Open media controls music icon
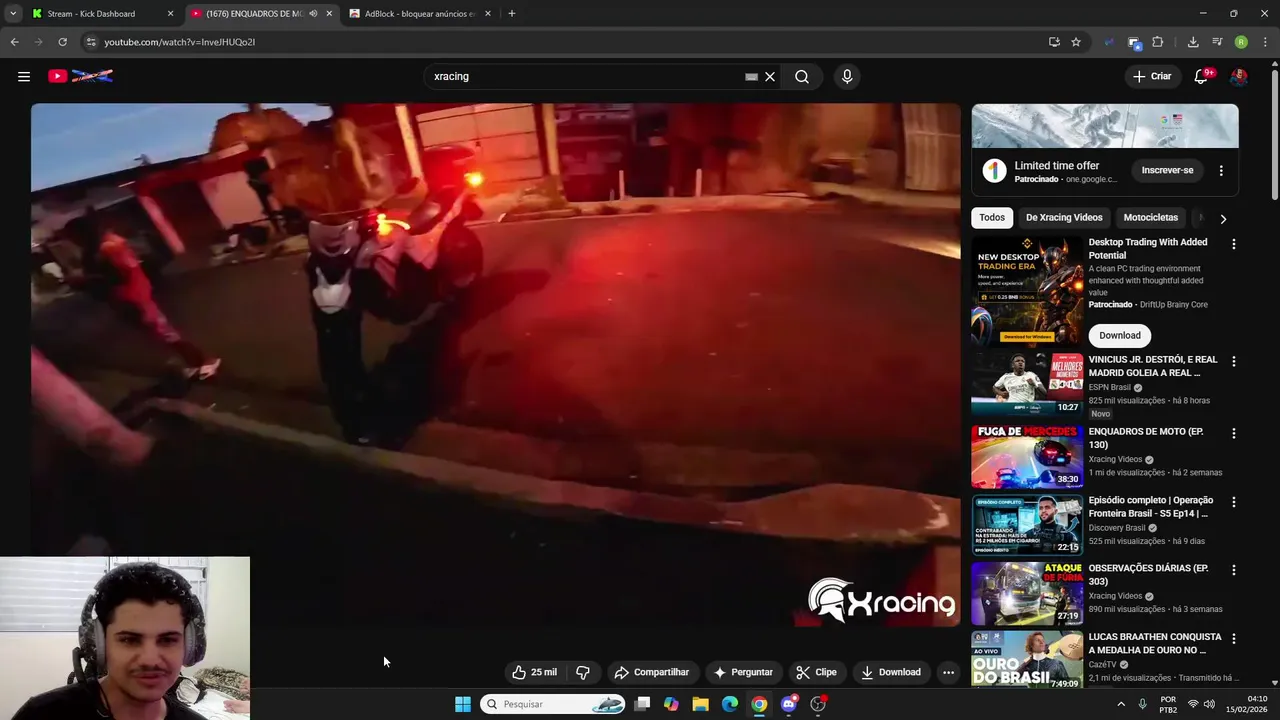Screen dimensions: 1280x720 tap(1217, 42)
